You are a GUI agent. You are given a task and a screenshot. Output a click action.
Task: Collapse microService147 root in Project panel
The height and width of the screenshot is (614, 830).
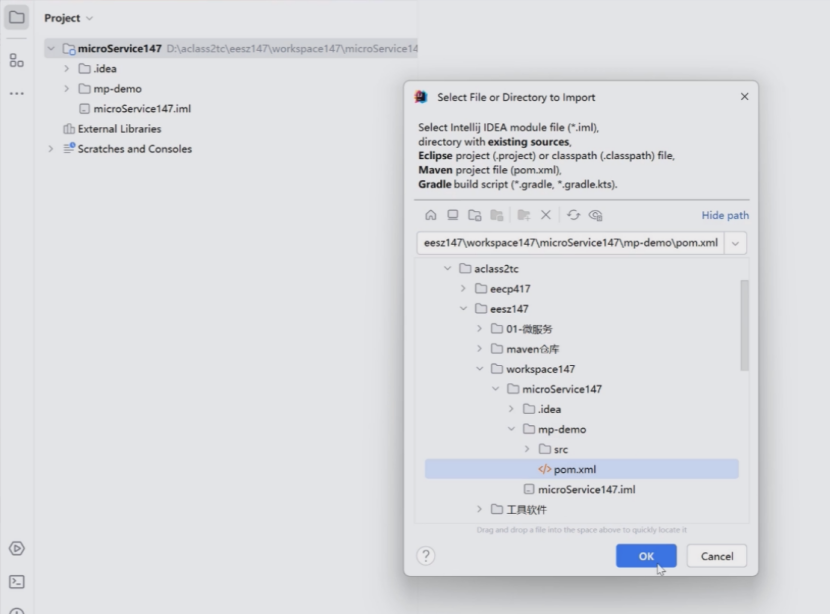click(51, 49)
